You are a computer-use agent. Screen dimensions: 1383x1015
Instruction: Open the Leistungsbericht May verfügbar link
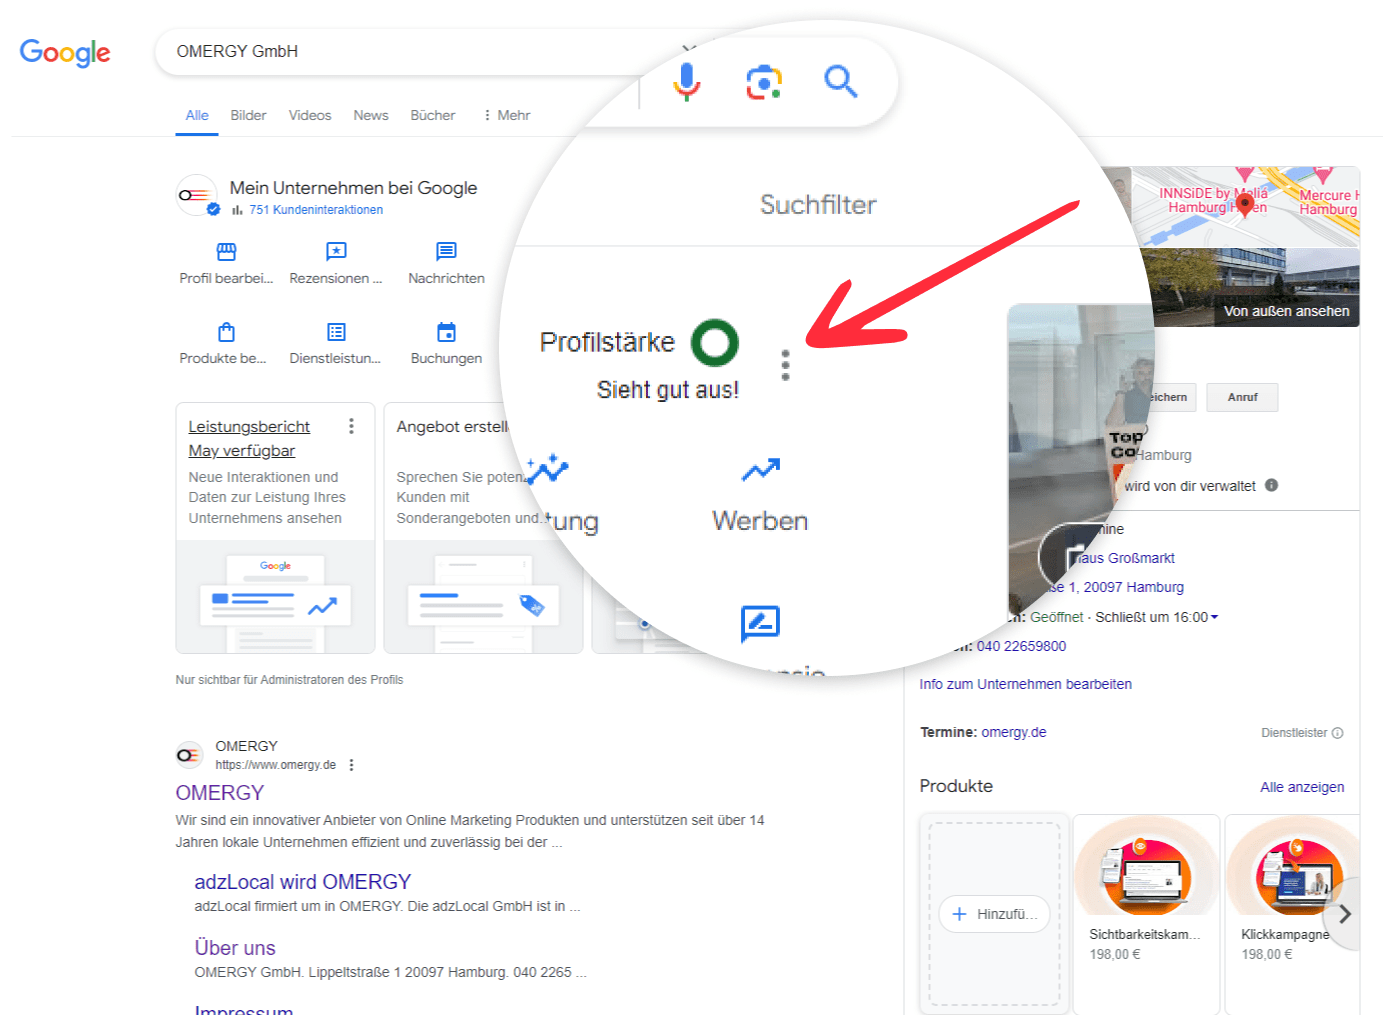click(249, 439)
